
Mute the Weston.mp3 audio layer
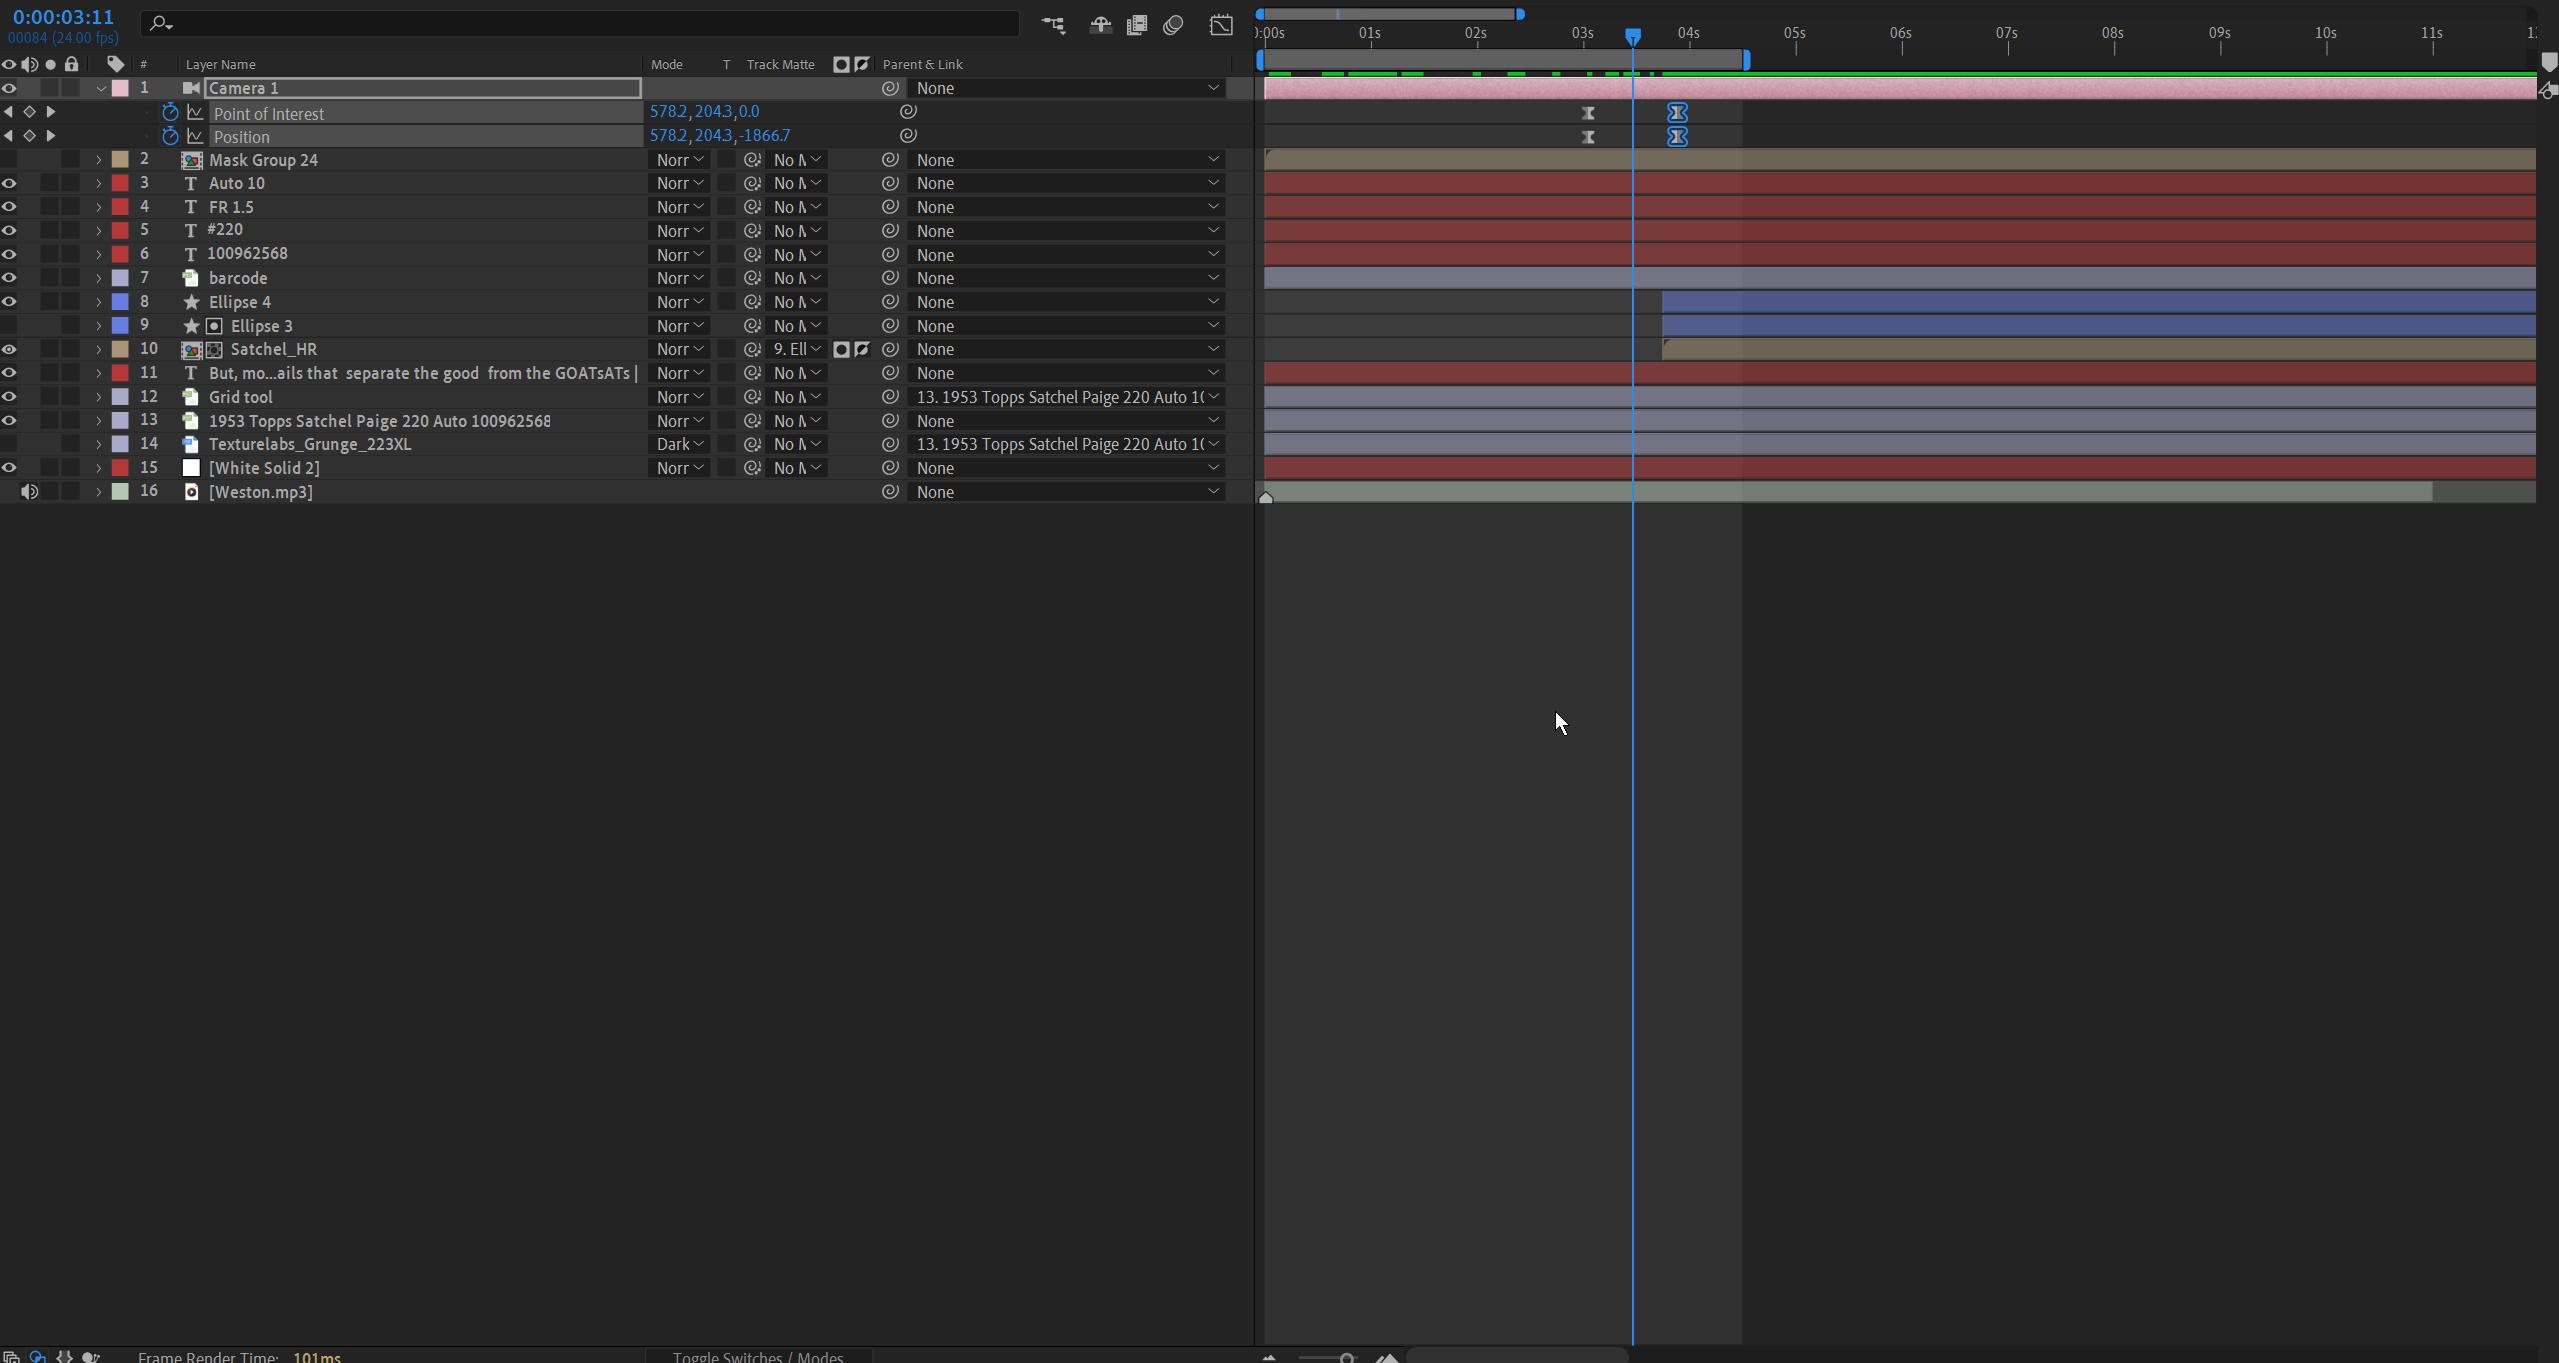coord(29,492)
